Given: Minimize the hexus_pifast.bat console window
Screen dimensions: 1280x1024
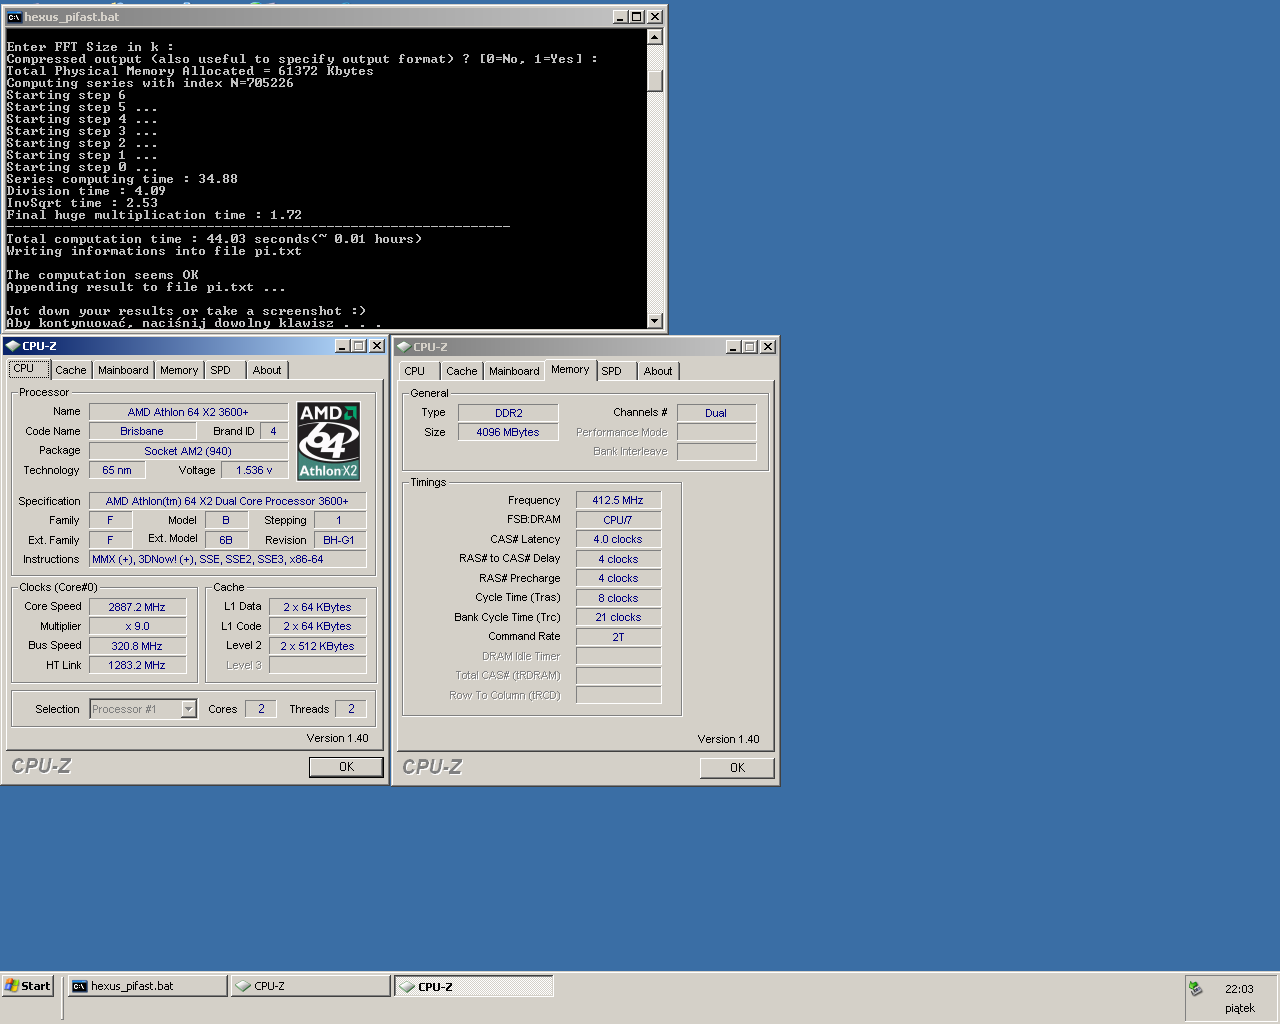Looking at the screenshot, I should [620, 17].
